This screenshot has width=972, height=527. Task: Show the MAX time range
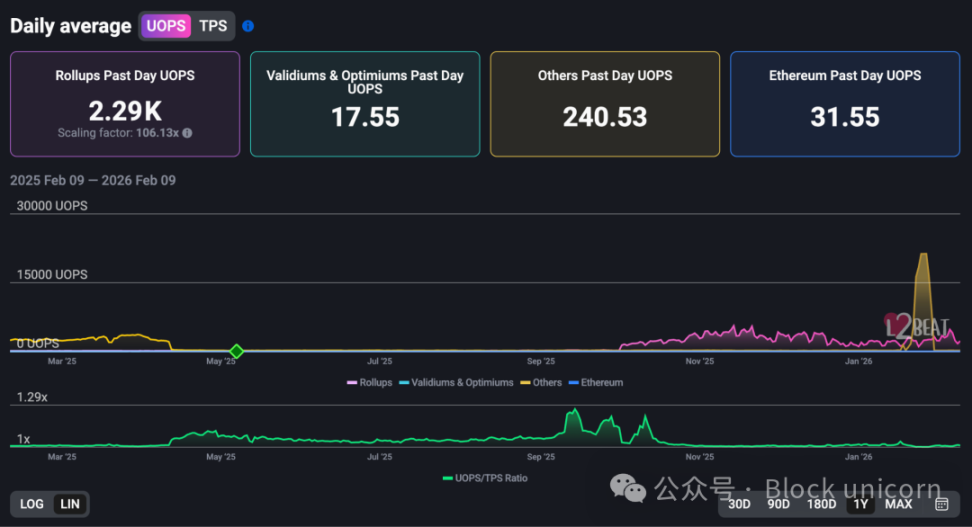coord(898,504)
